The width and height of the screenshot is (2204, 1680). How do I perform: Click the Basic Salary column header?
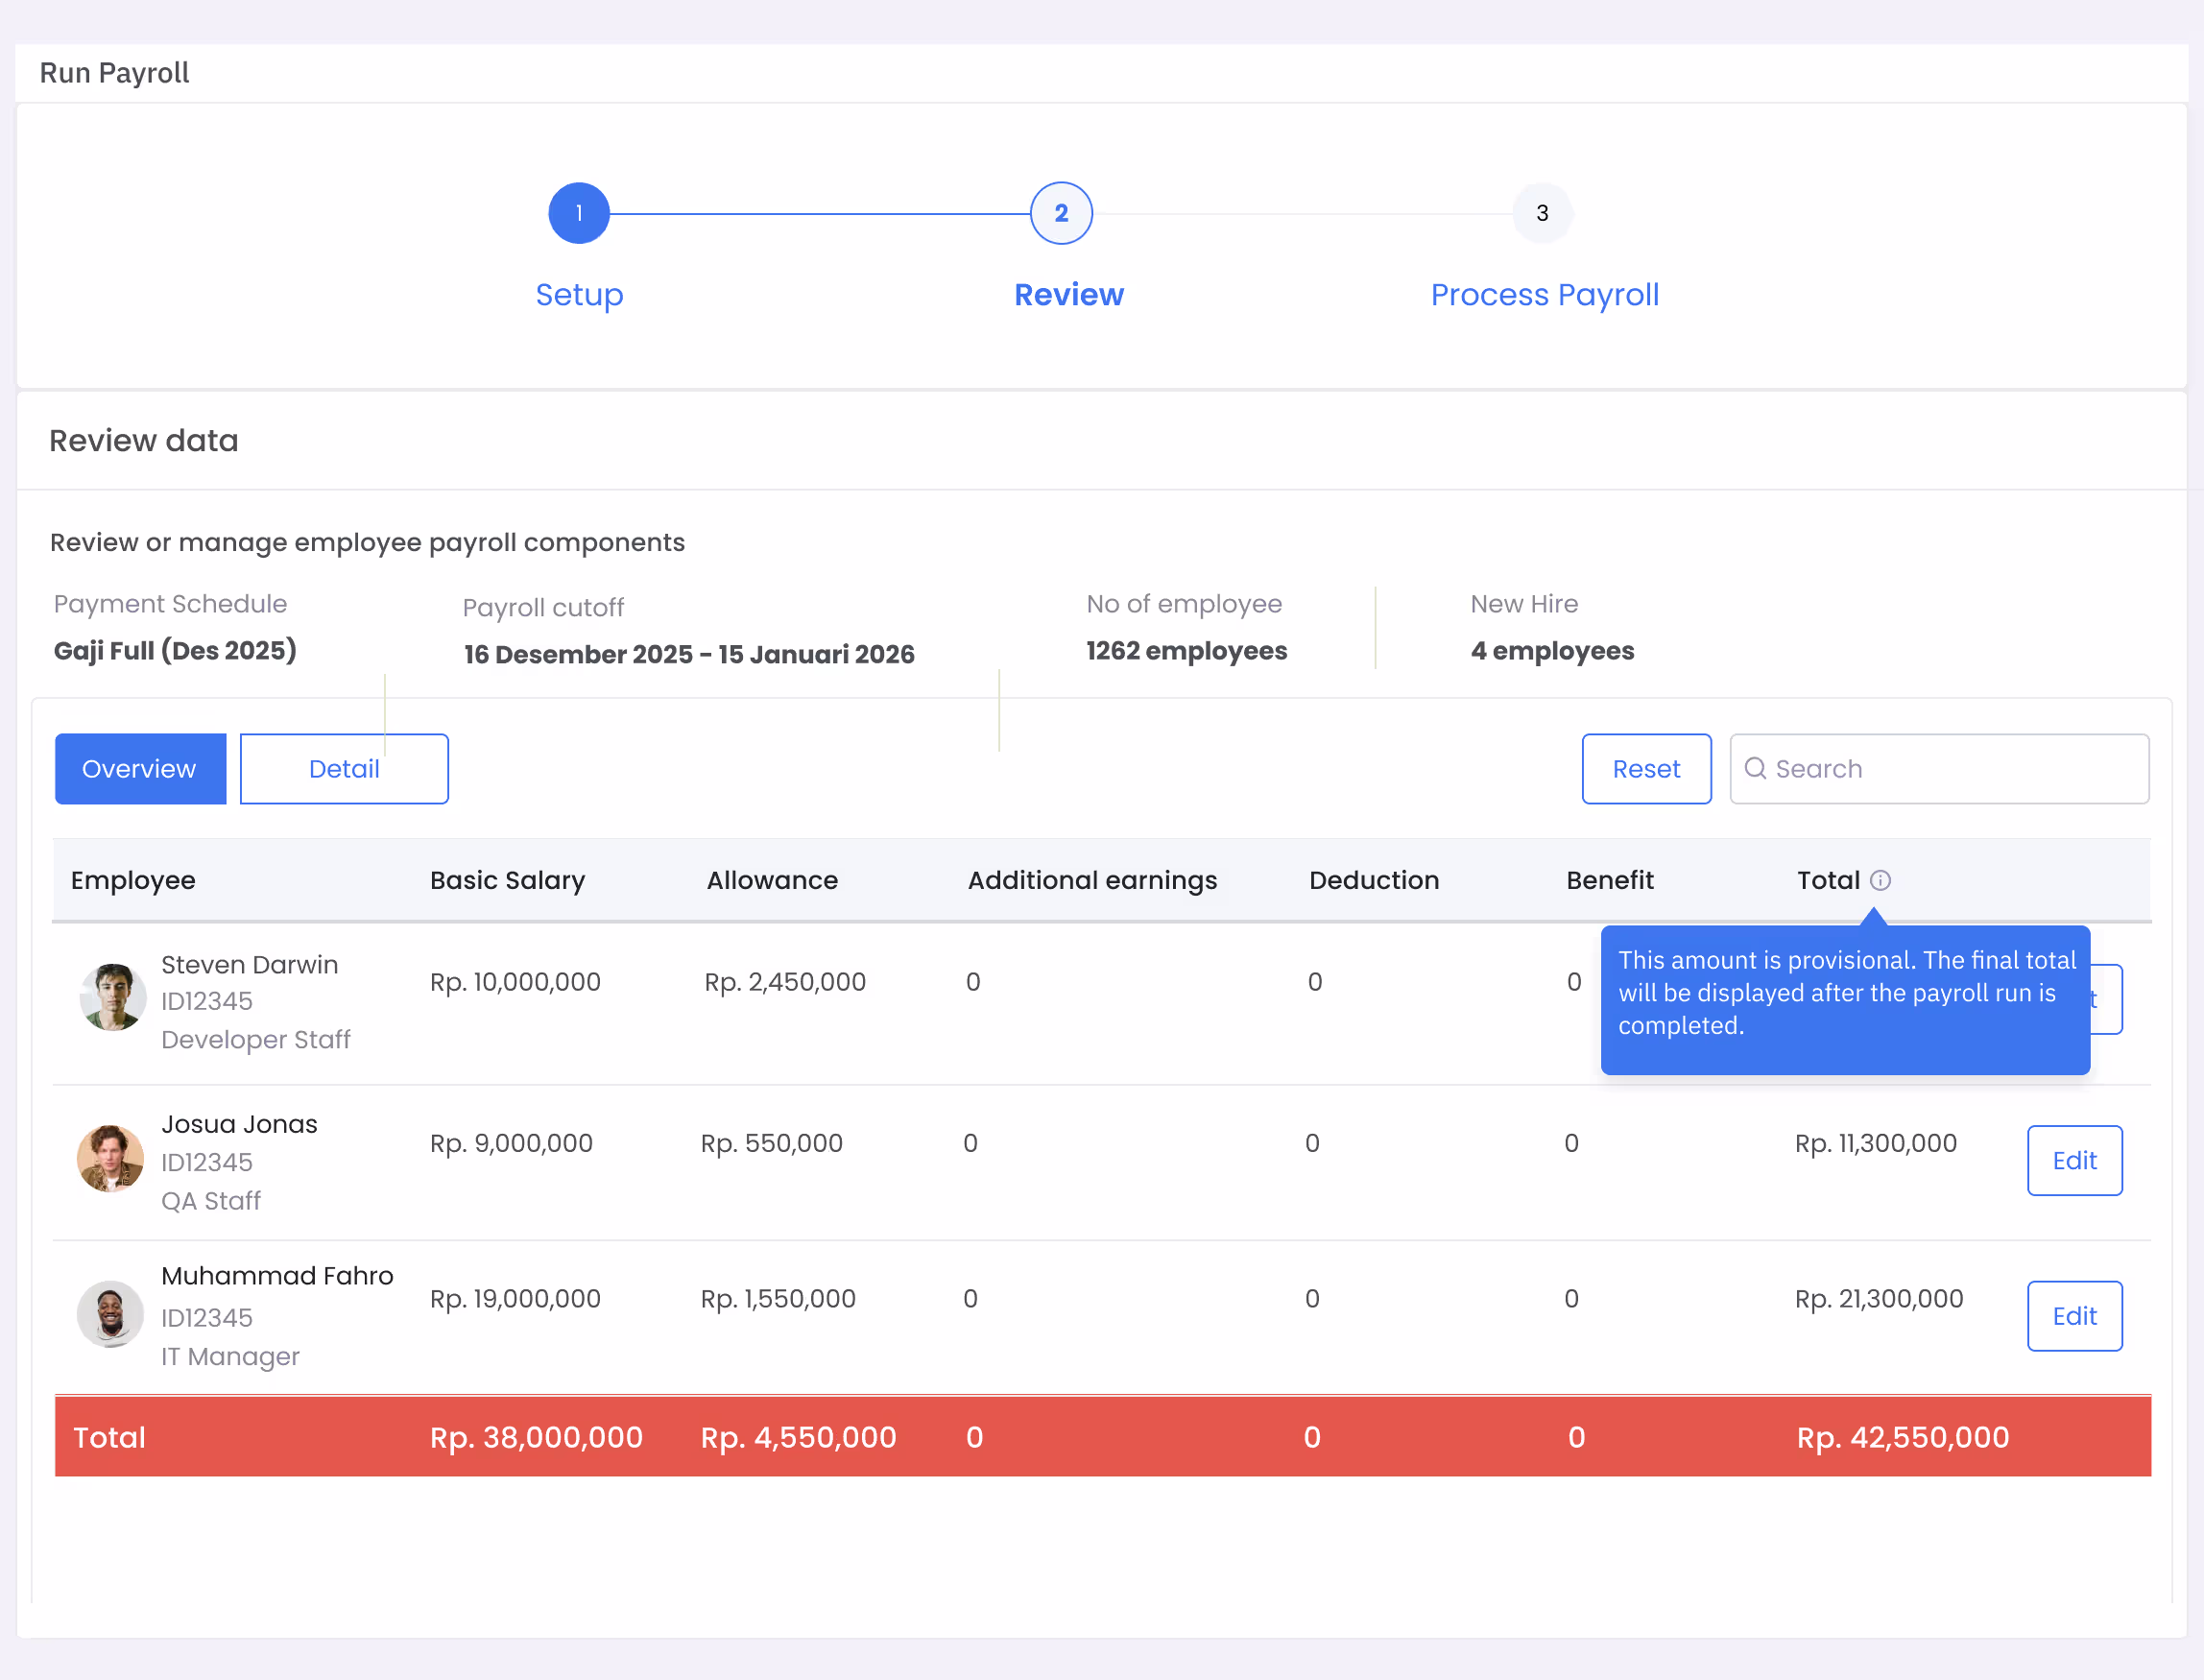point(507,880)
